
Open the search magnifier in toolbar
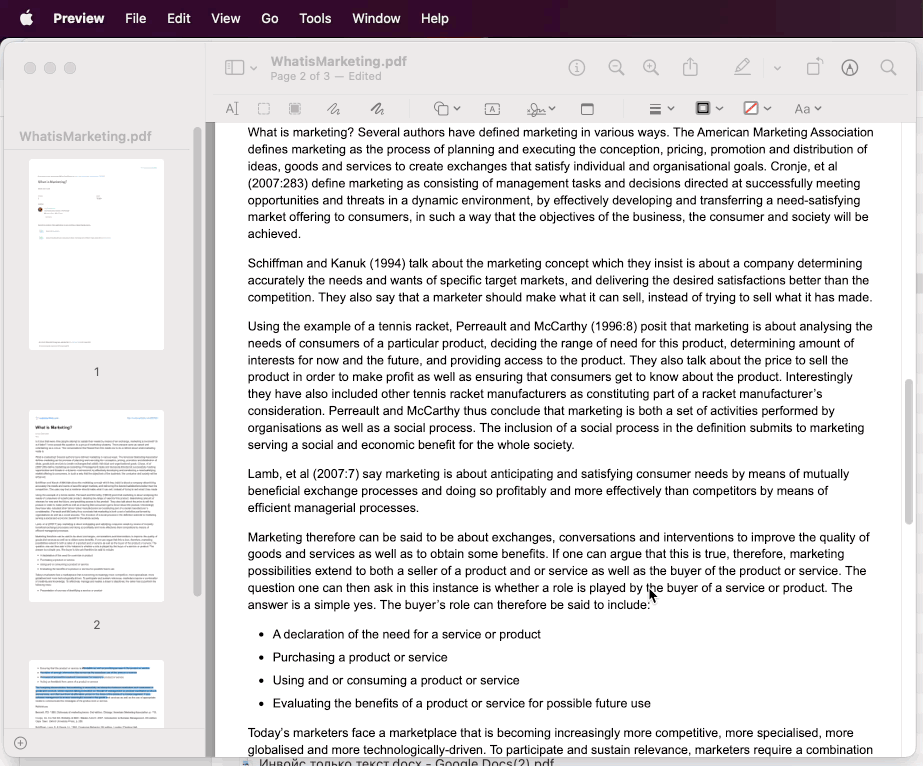click(x=888, y=68)
